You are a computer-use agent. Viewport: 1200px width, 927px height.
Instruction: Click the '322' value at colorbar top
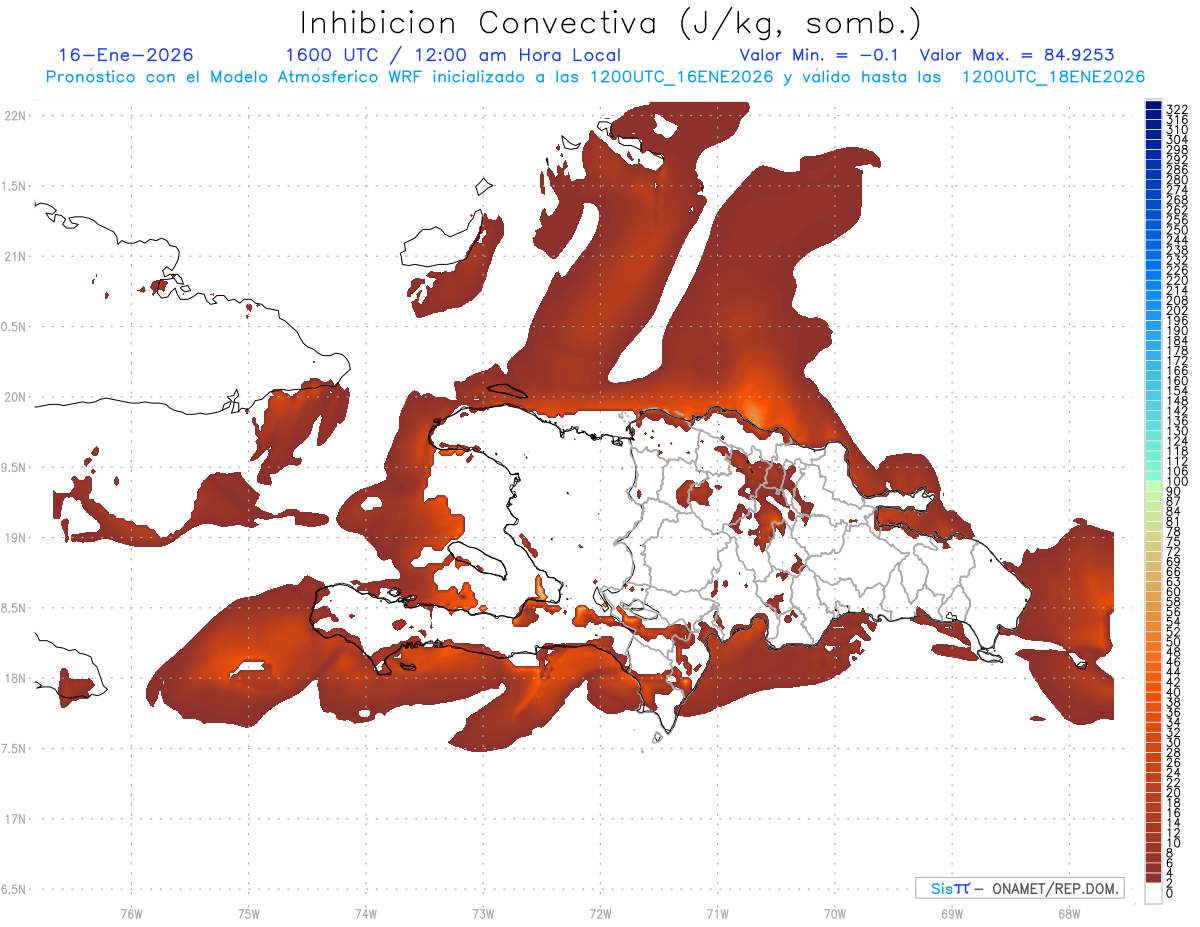1177,109
